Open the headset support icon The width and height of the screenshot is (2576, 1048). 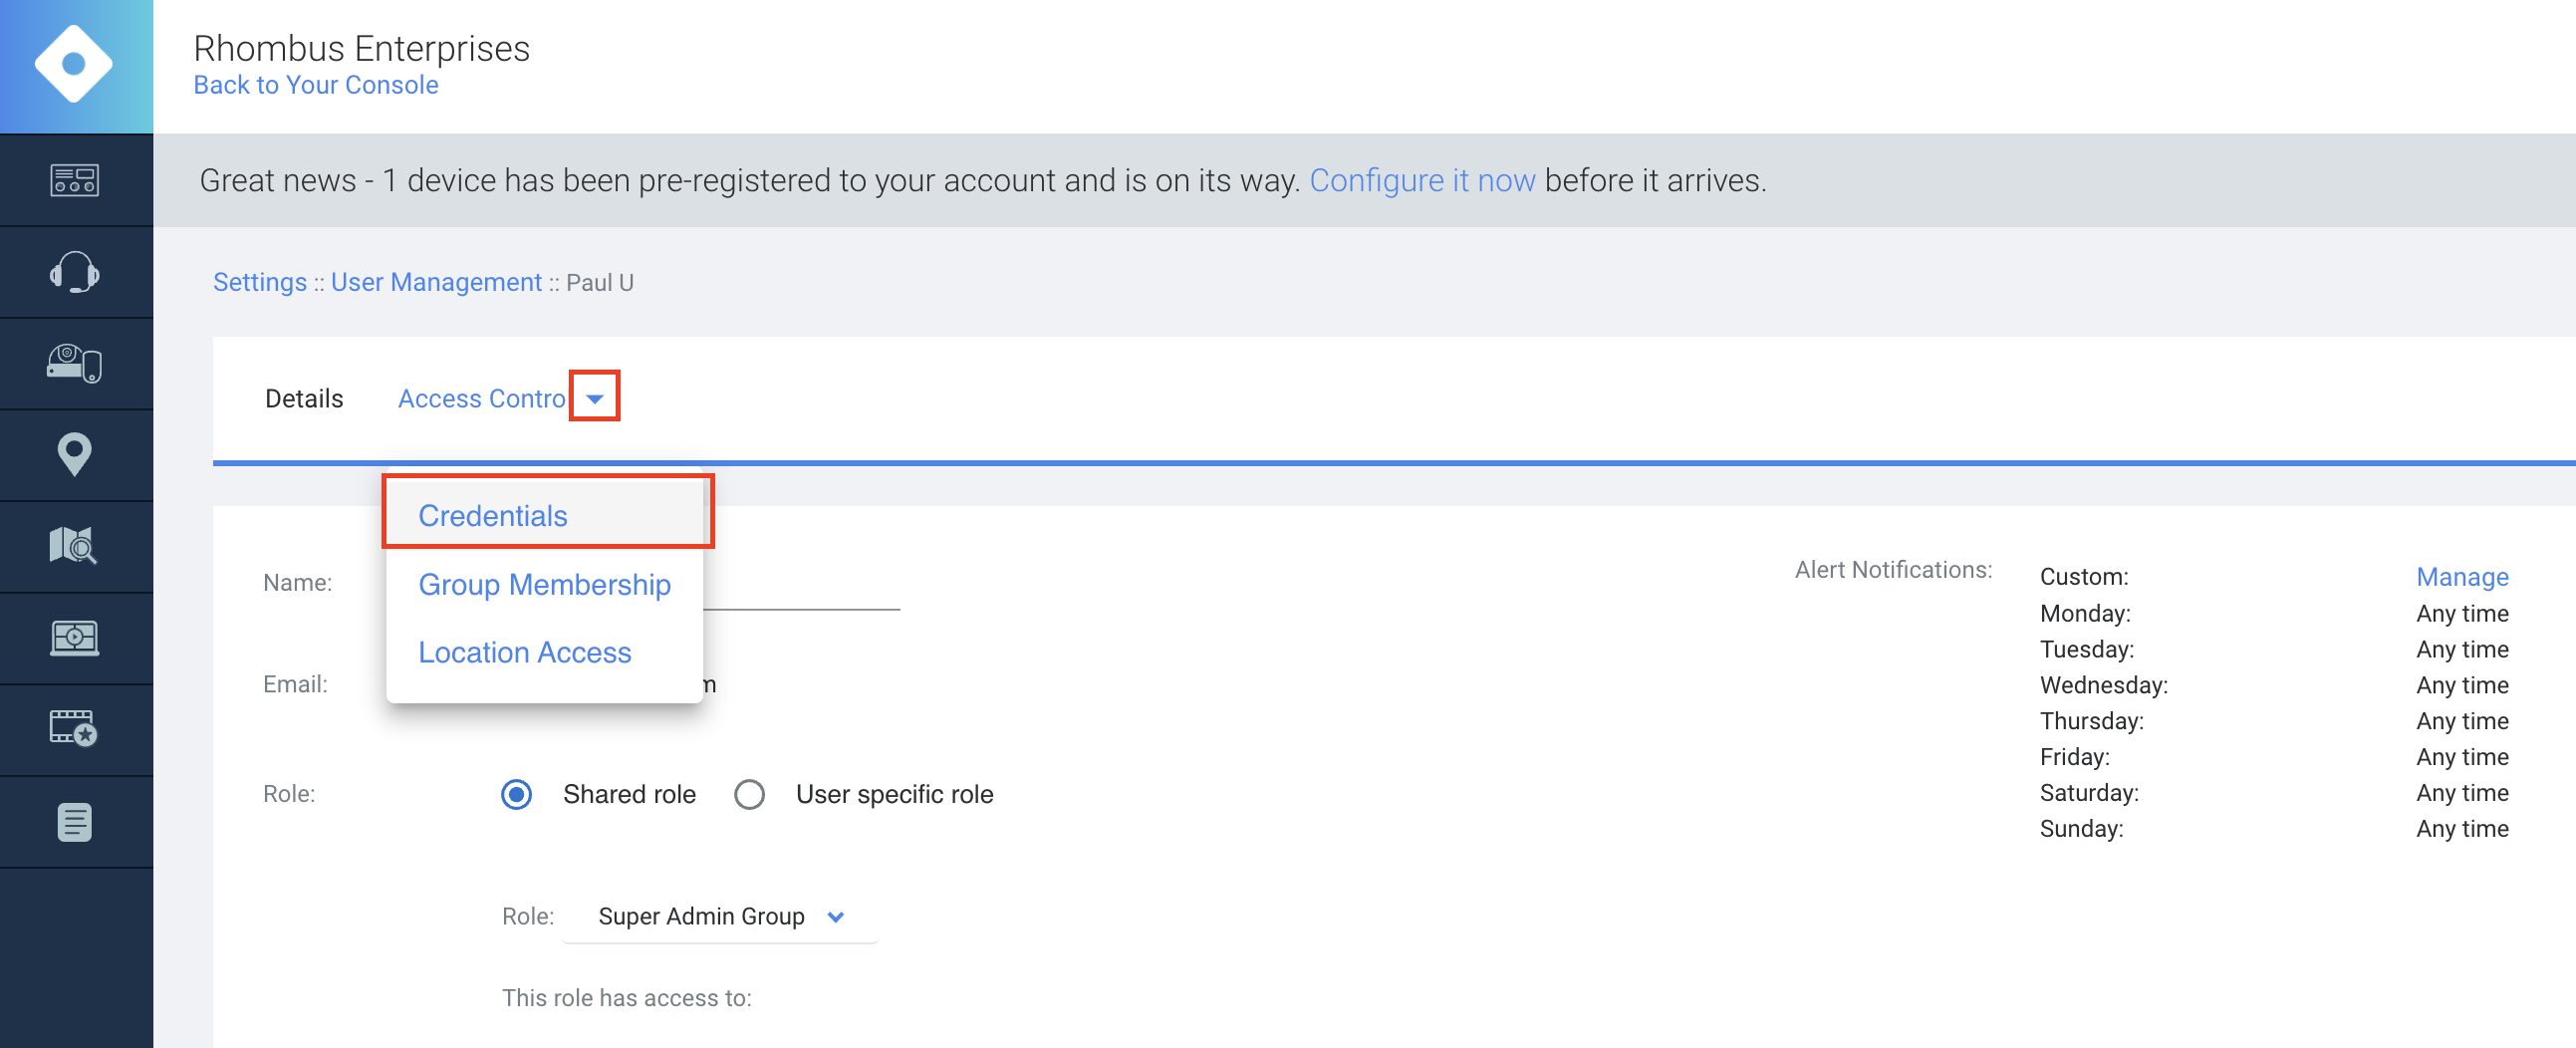coord(75,272)
